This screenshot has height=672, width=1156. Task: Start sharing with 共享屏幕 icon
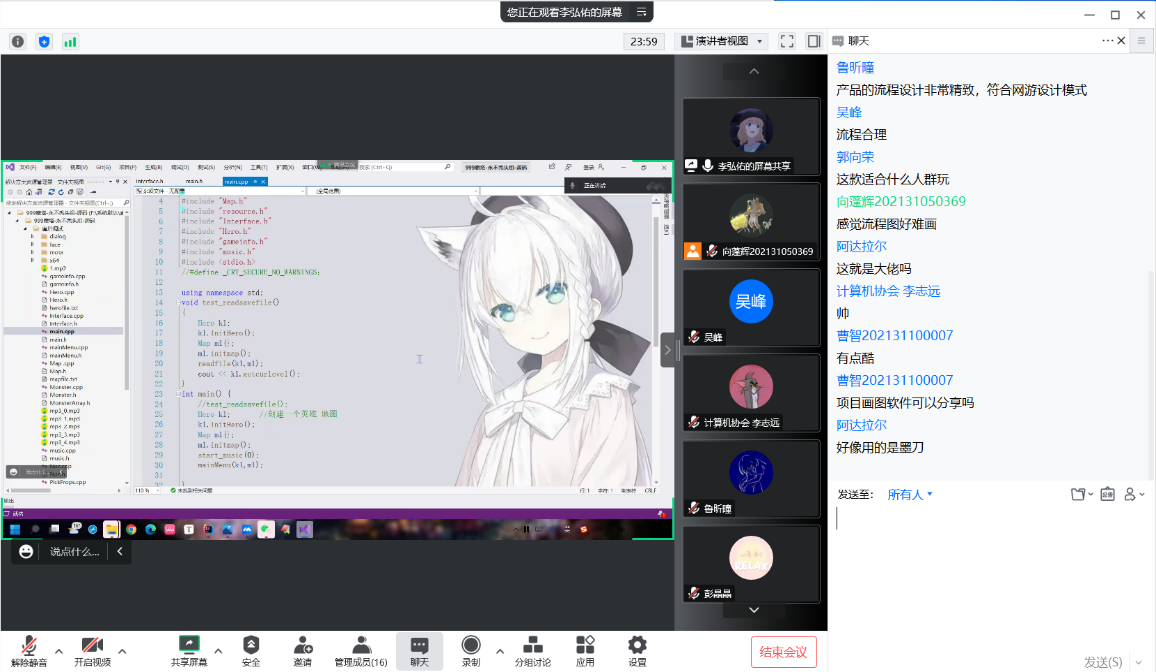pos(189,651)
